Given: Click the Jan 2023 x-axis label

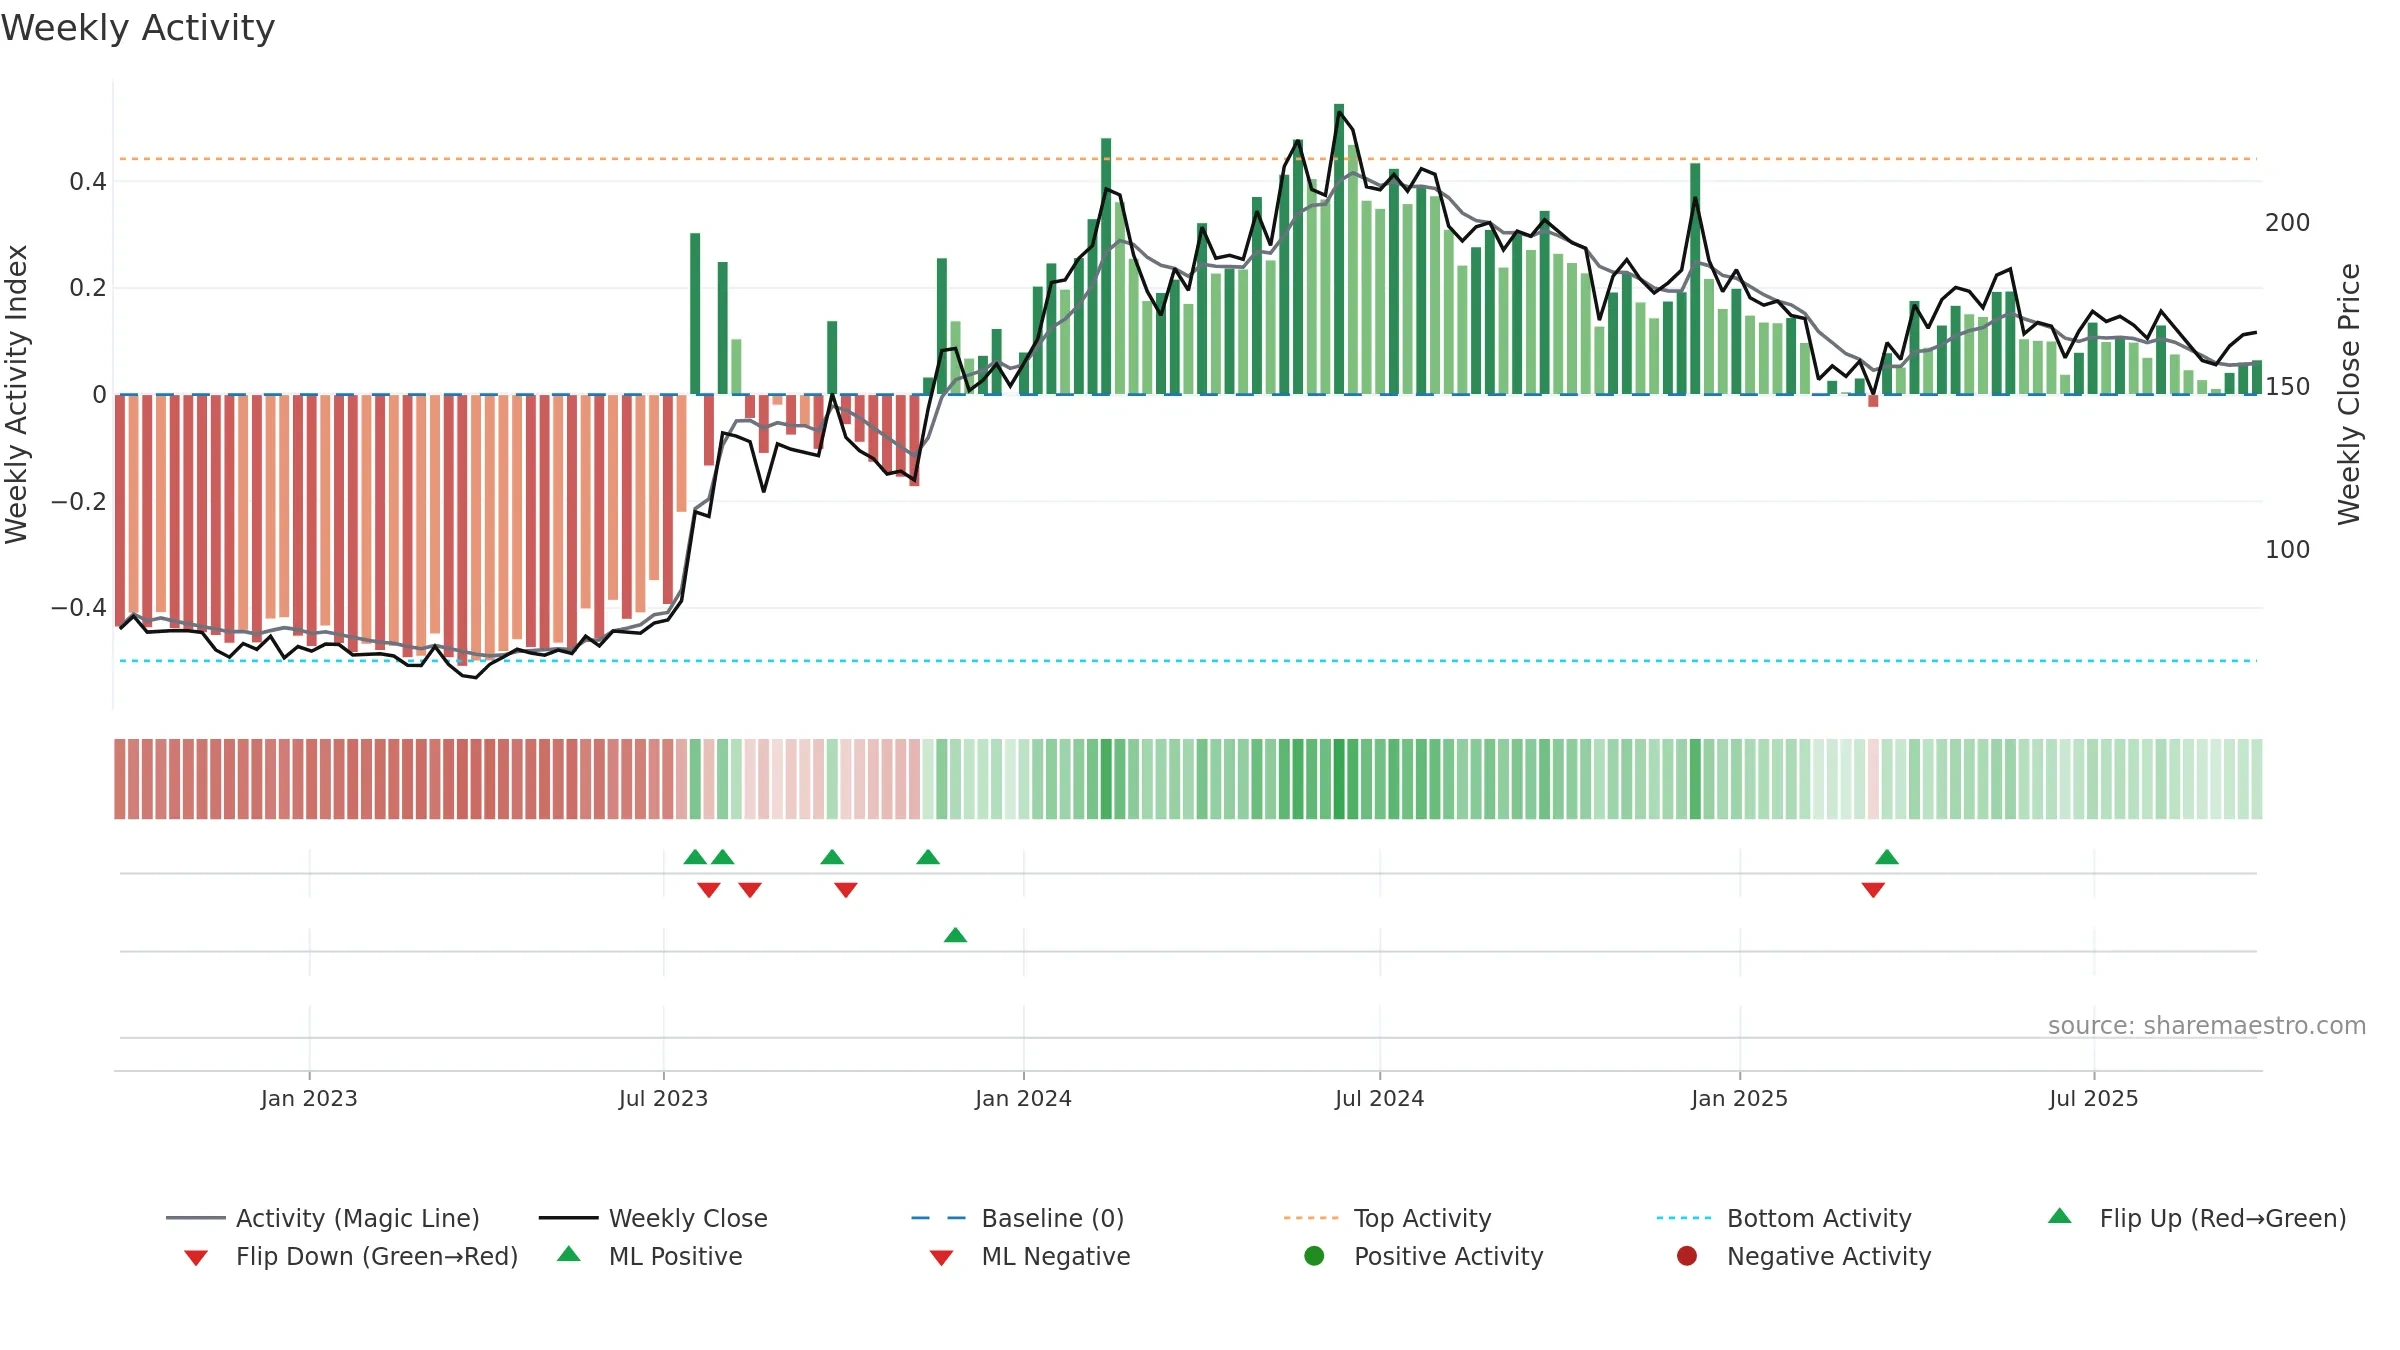Looking at the screenshot, I should [309, 1098].
